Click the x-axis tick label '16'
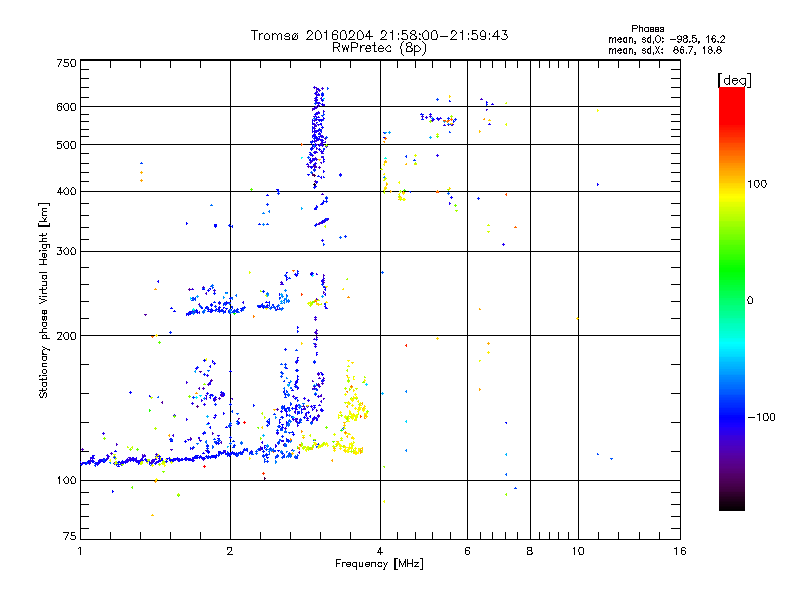The image size is (800, 600). [680, 551]
